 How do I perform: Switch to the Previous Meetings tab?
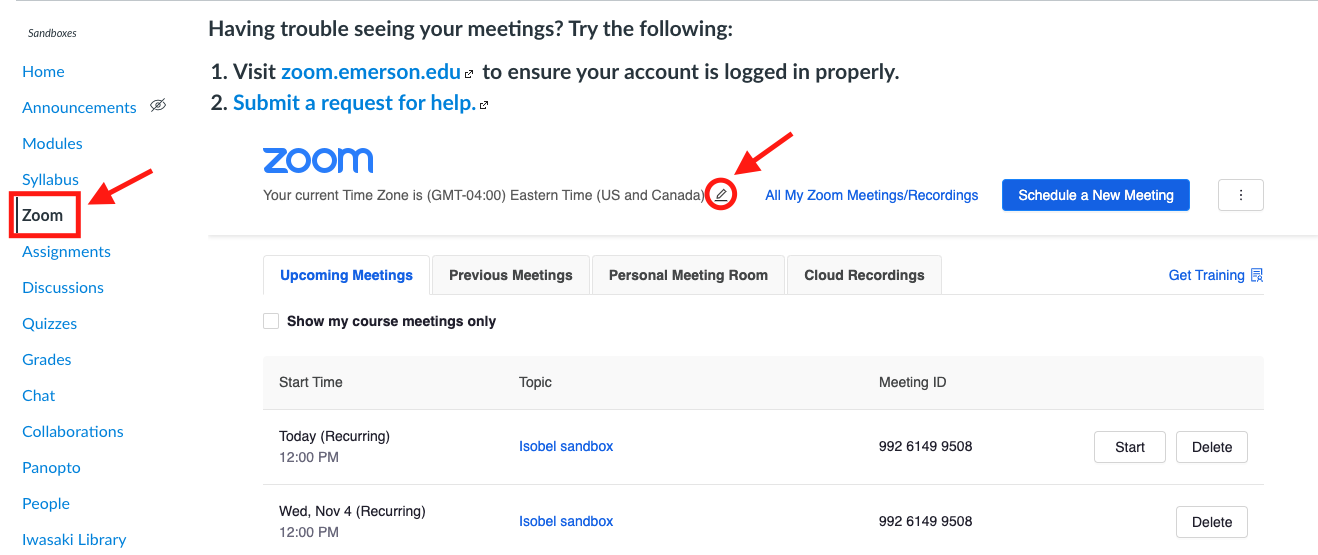click(x=510, y=275)
